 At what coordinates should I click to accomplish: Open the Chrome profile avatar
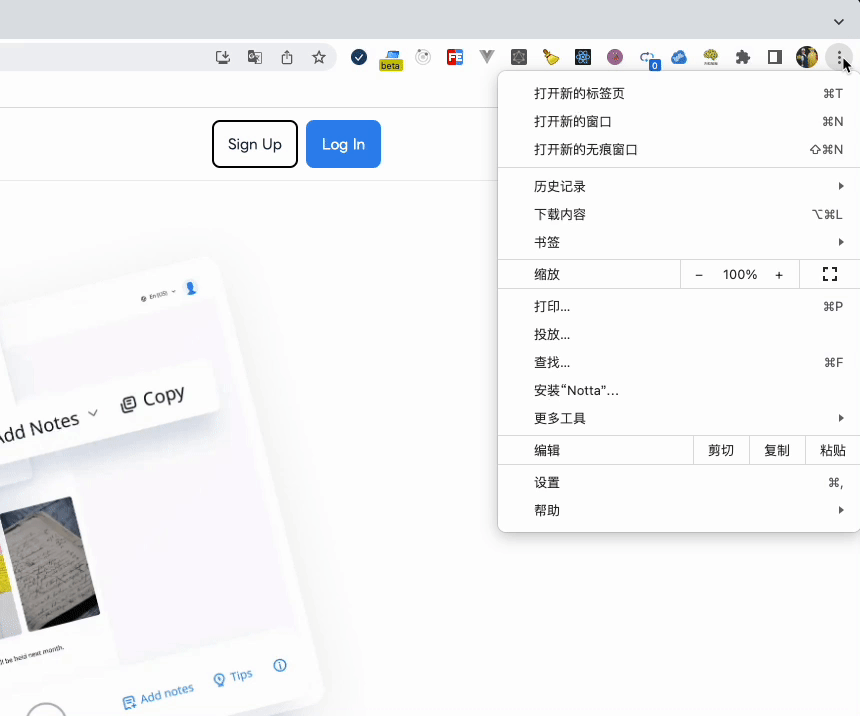click(x=807, y=57)
